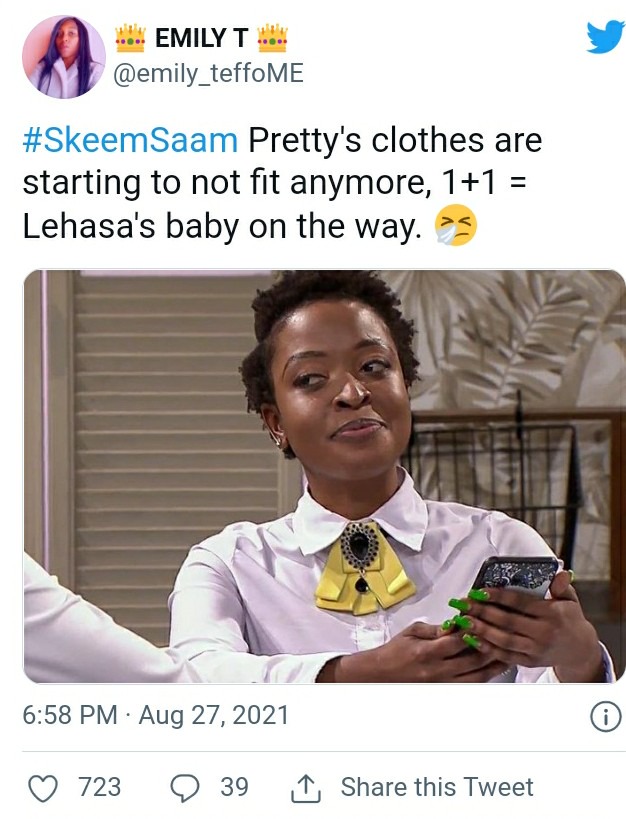
Task: Click the Twitter bird logo
Action: point(605,37)
